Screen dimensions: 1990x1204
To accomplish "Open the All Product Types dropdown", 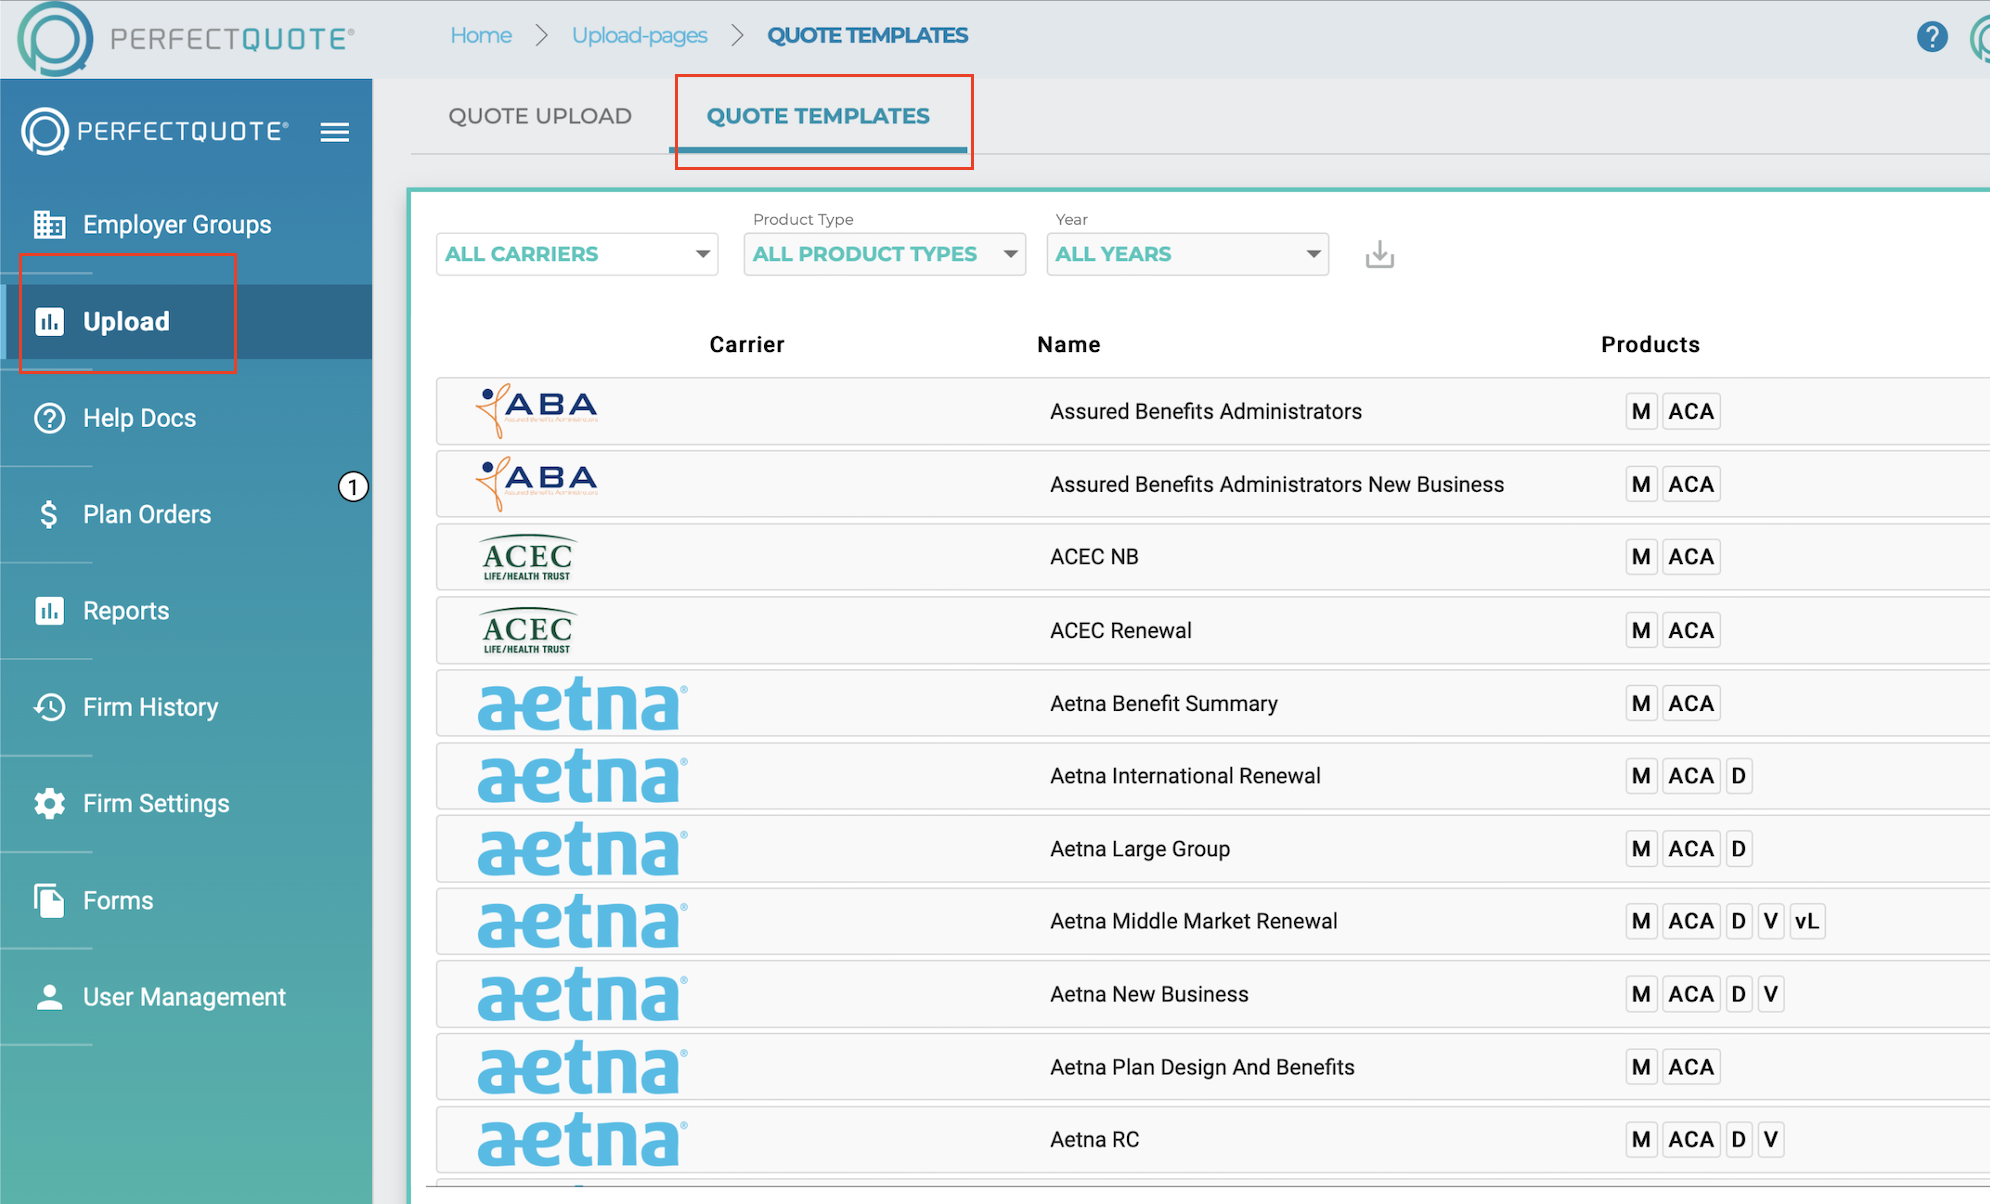I will 885,254.
